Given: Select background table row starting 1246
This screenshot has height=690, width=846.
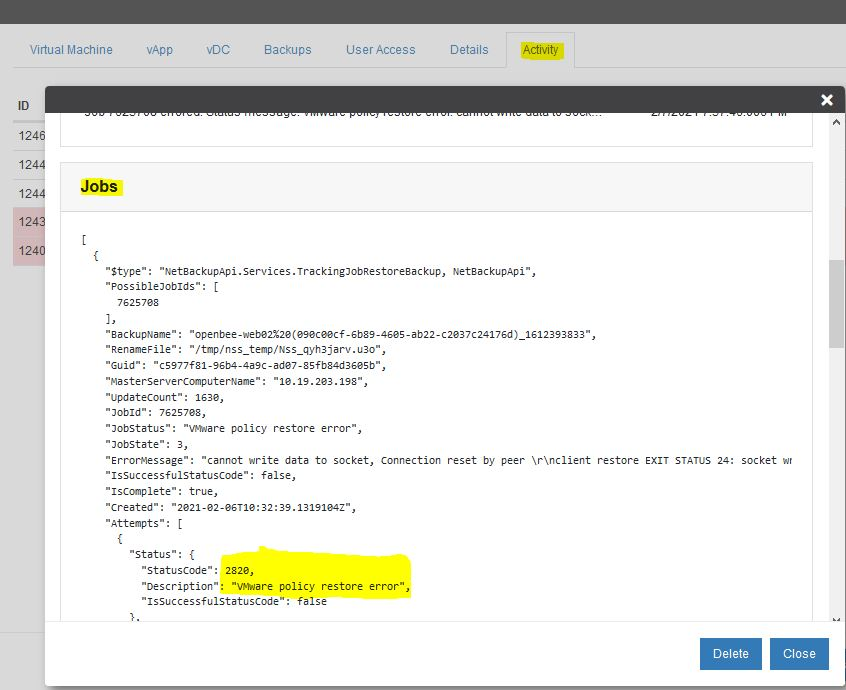Looking at the screenshot, I should coord(29,135).
